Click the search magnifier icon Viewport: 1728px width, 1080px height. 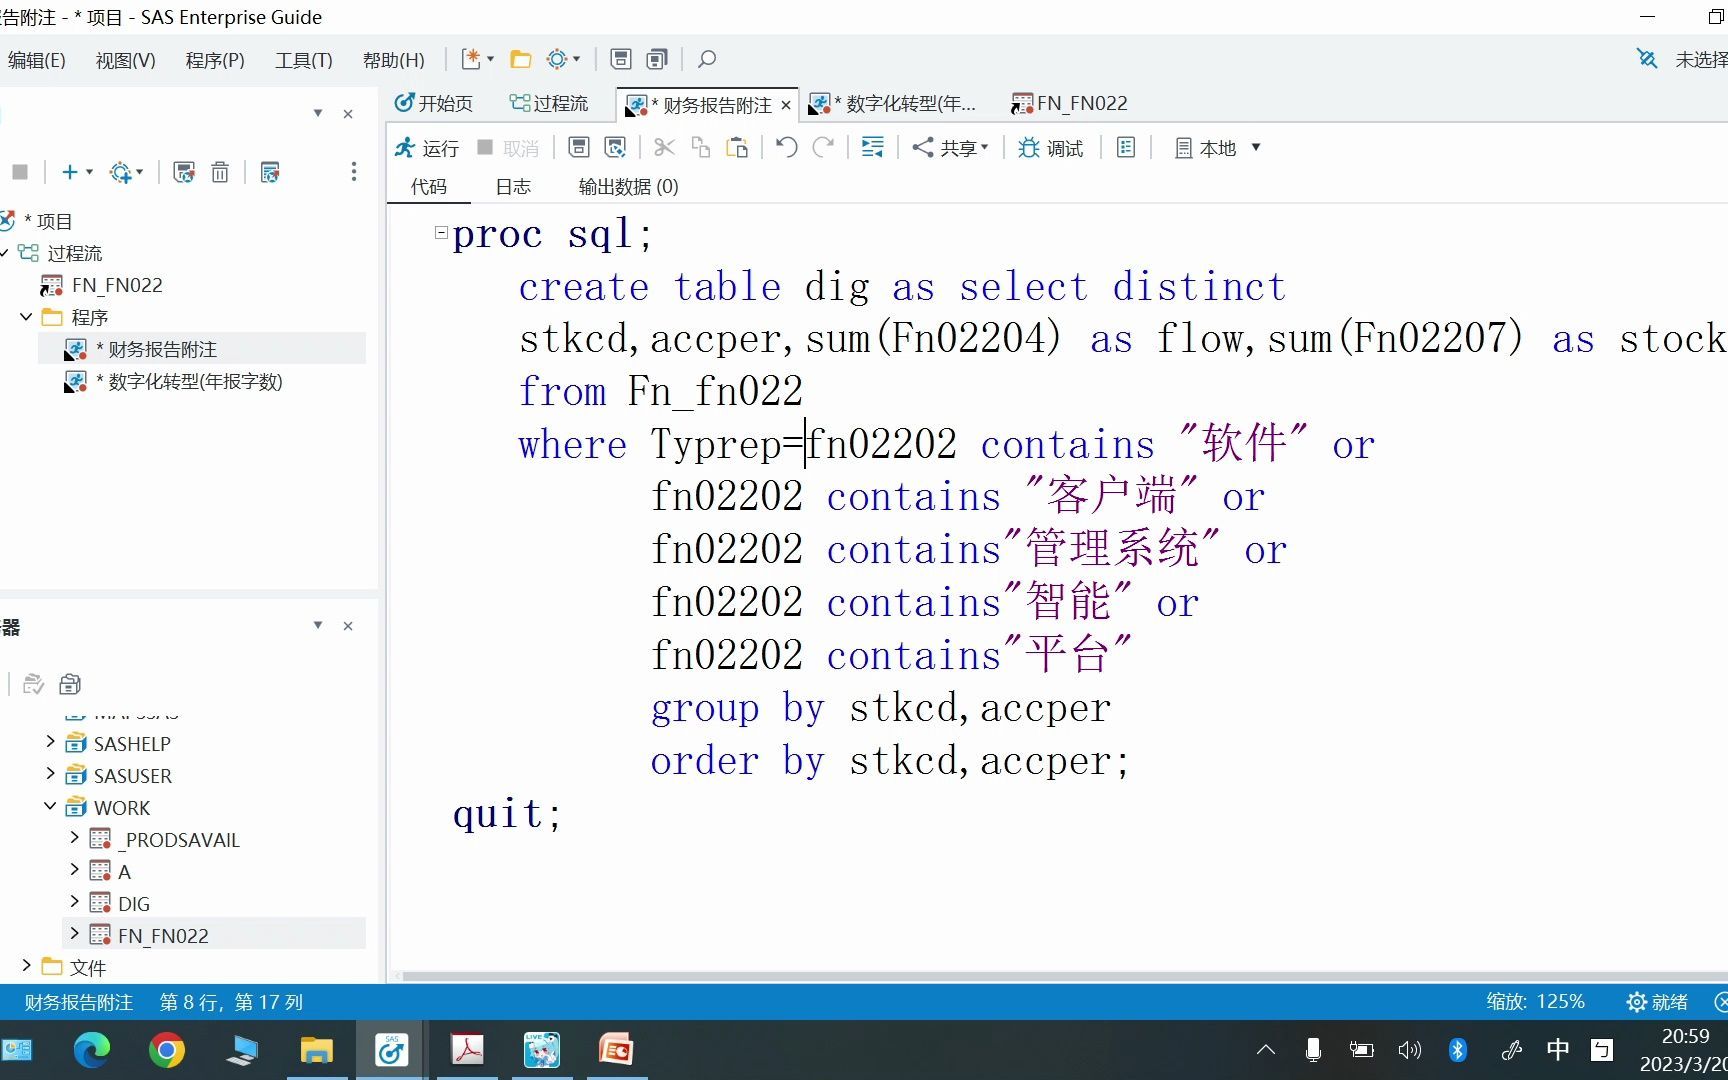point(707,59)
